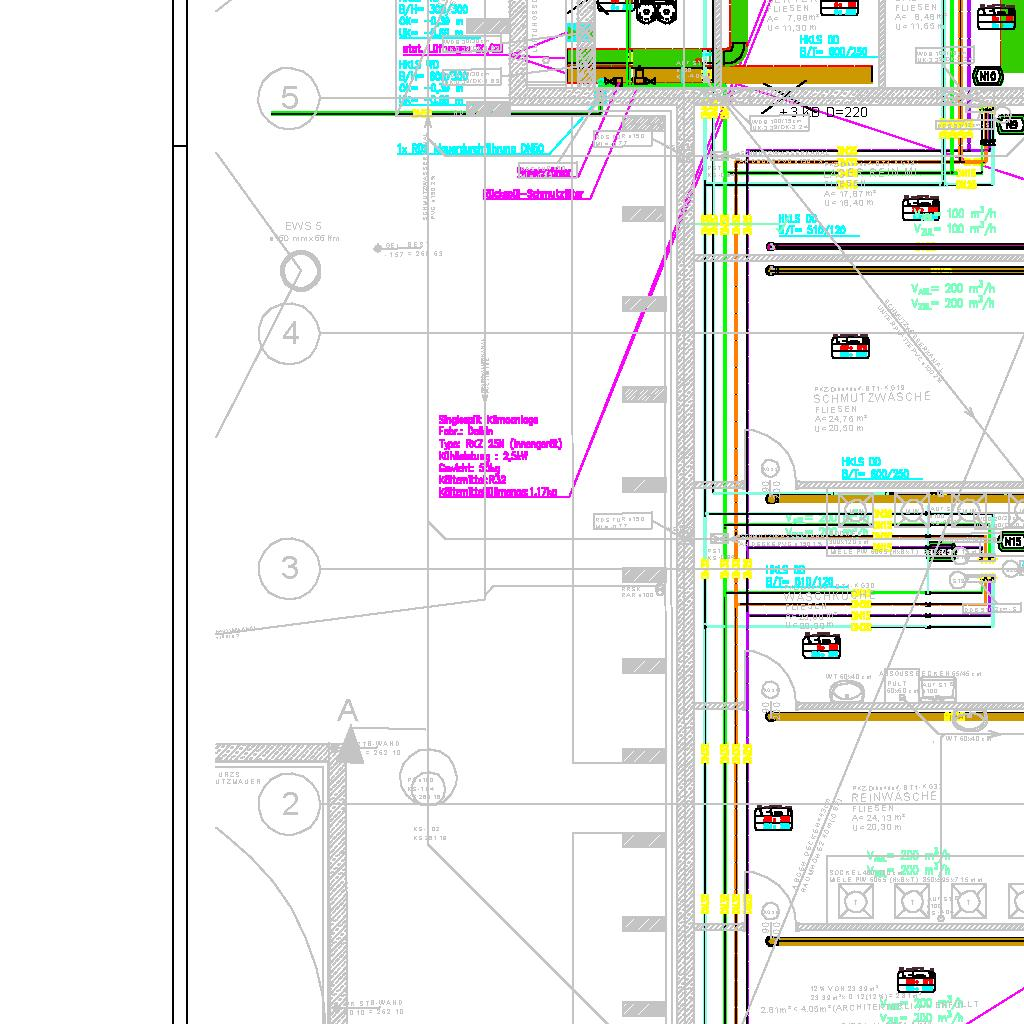Select grid axis bubble number 4
Screen dimensions: 1024x1024
click(290, 333)
